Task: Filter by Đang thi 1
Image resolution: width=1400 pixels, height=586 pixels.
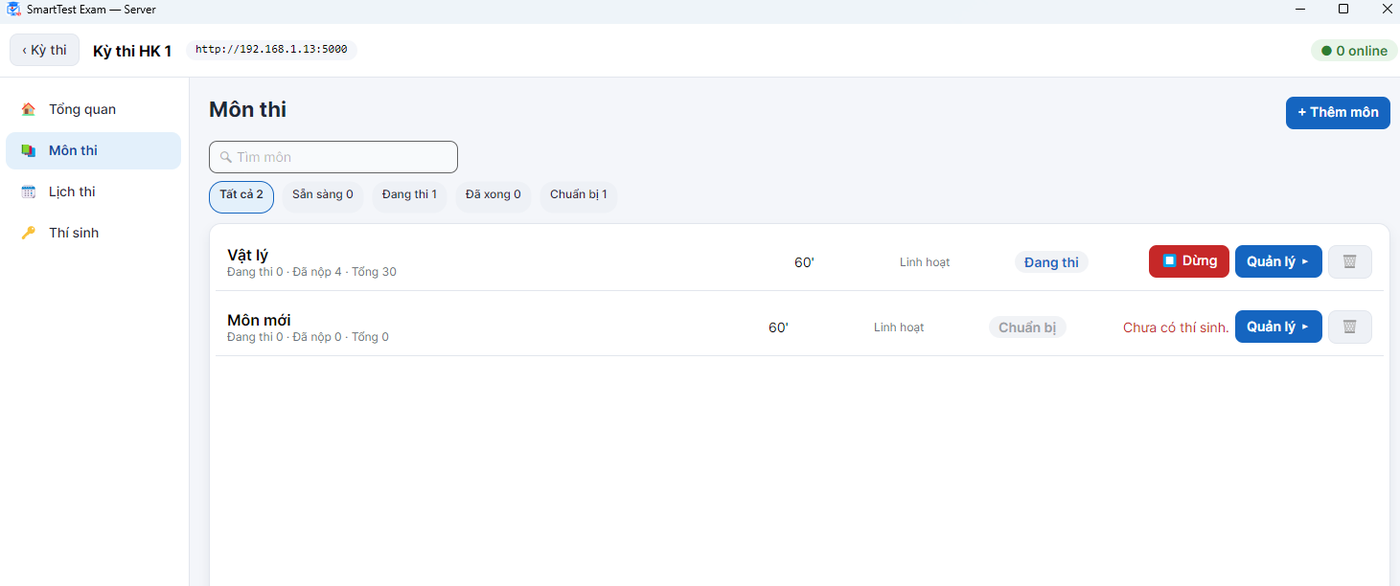Action: click(409, 195)
